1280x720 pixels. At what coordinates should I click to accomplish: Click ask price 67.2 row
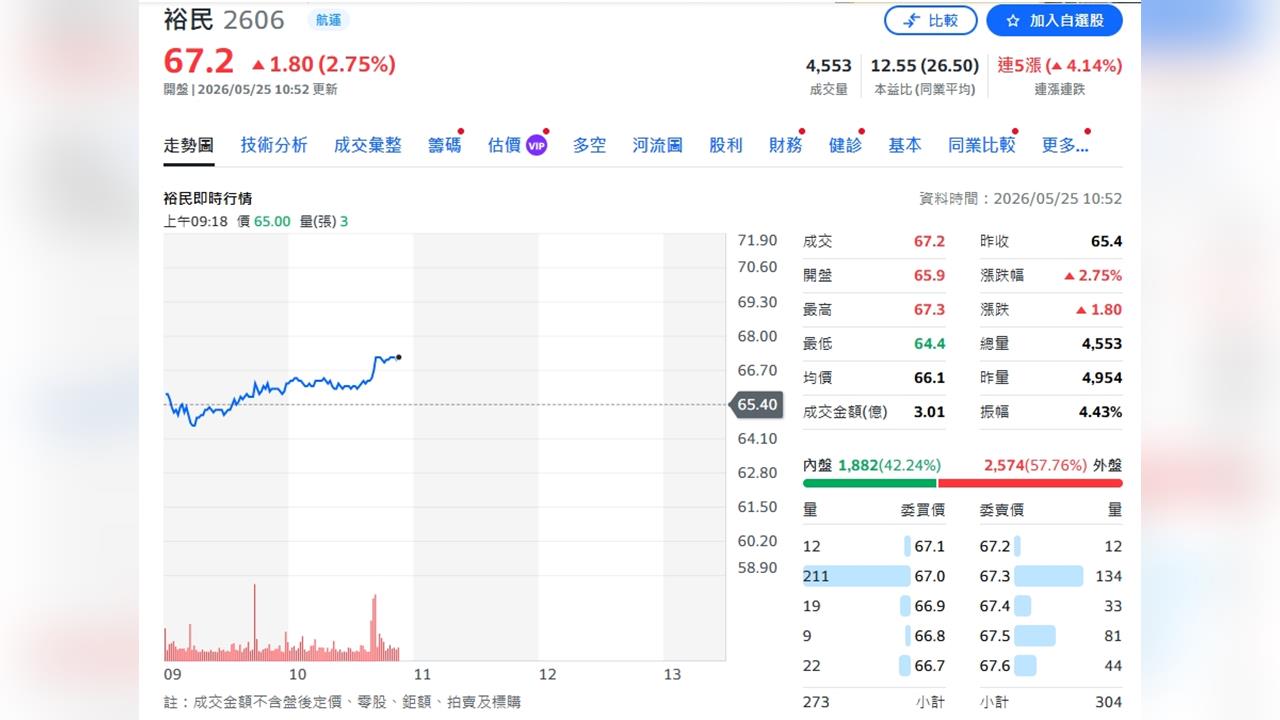click(1051, 546)
